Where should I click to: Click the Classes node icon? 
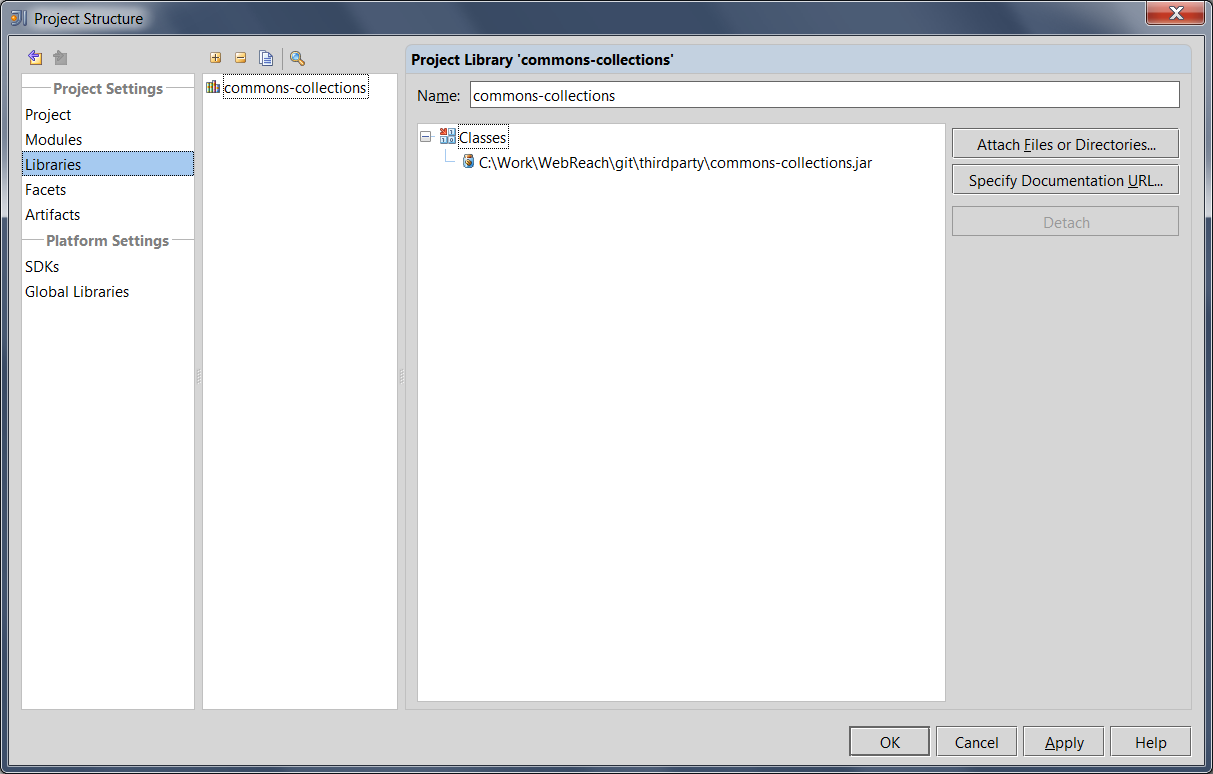click(447, 137)
